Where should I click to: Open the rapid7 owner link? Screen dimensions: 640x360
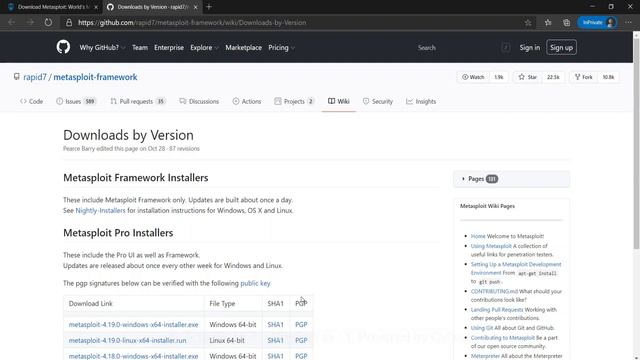point(35,77)
